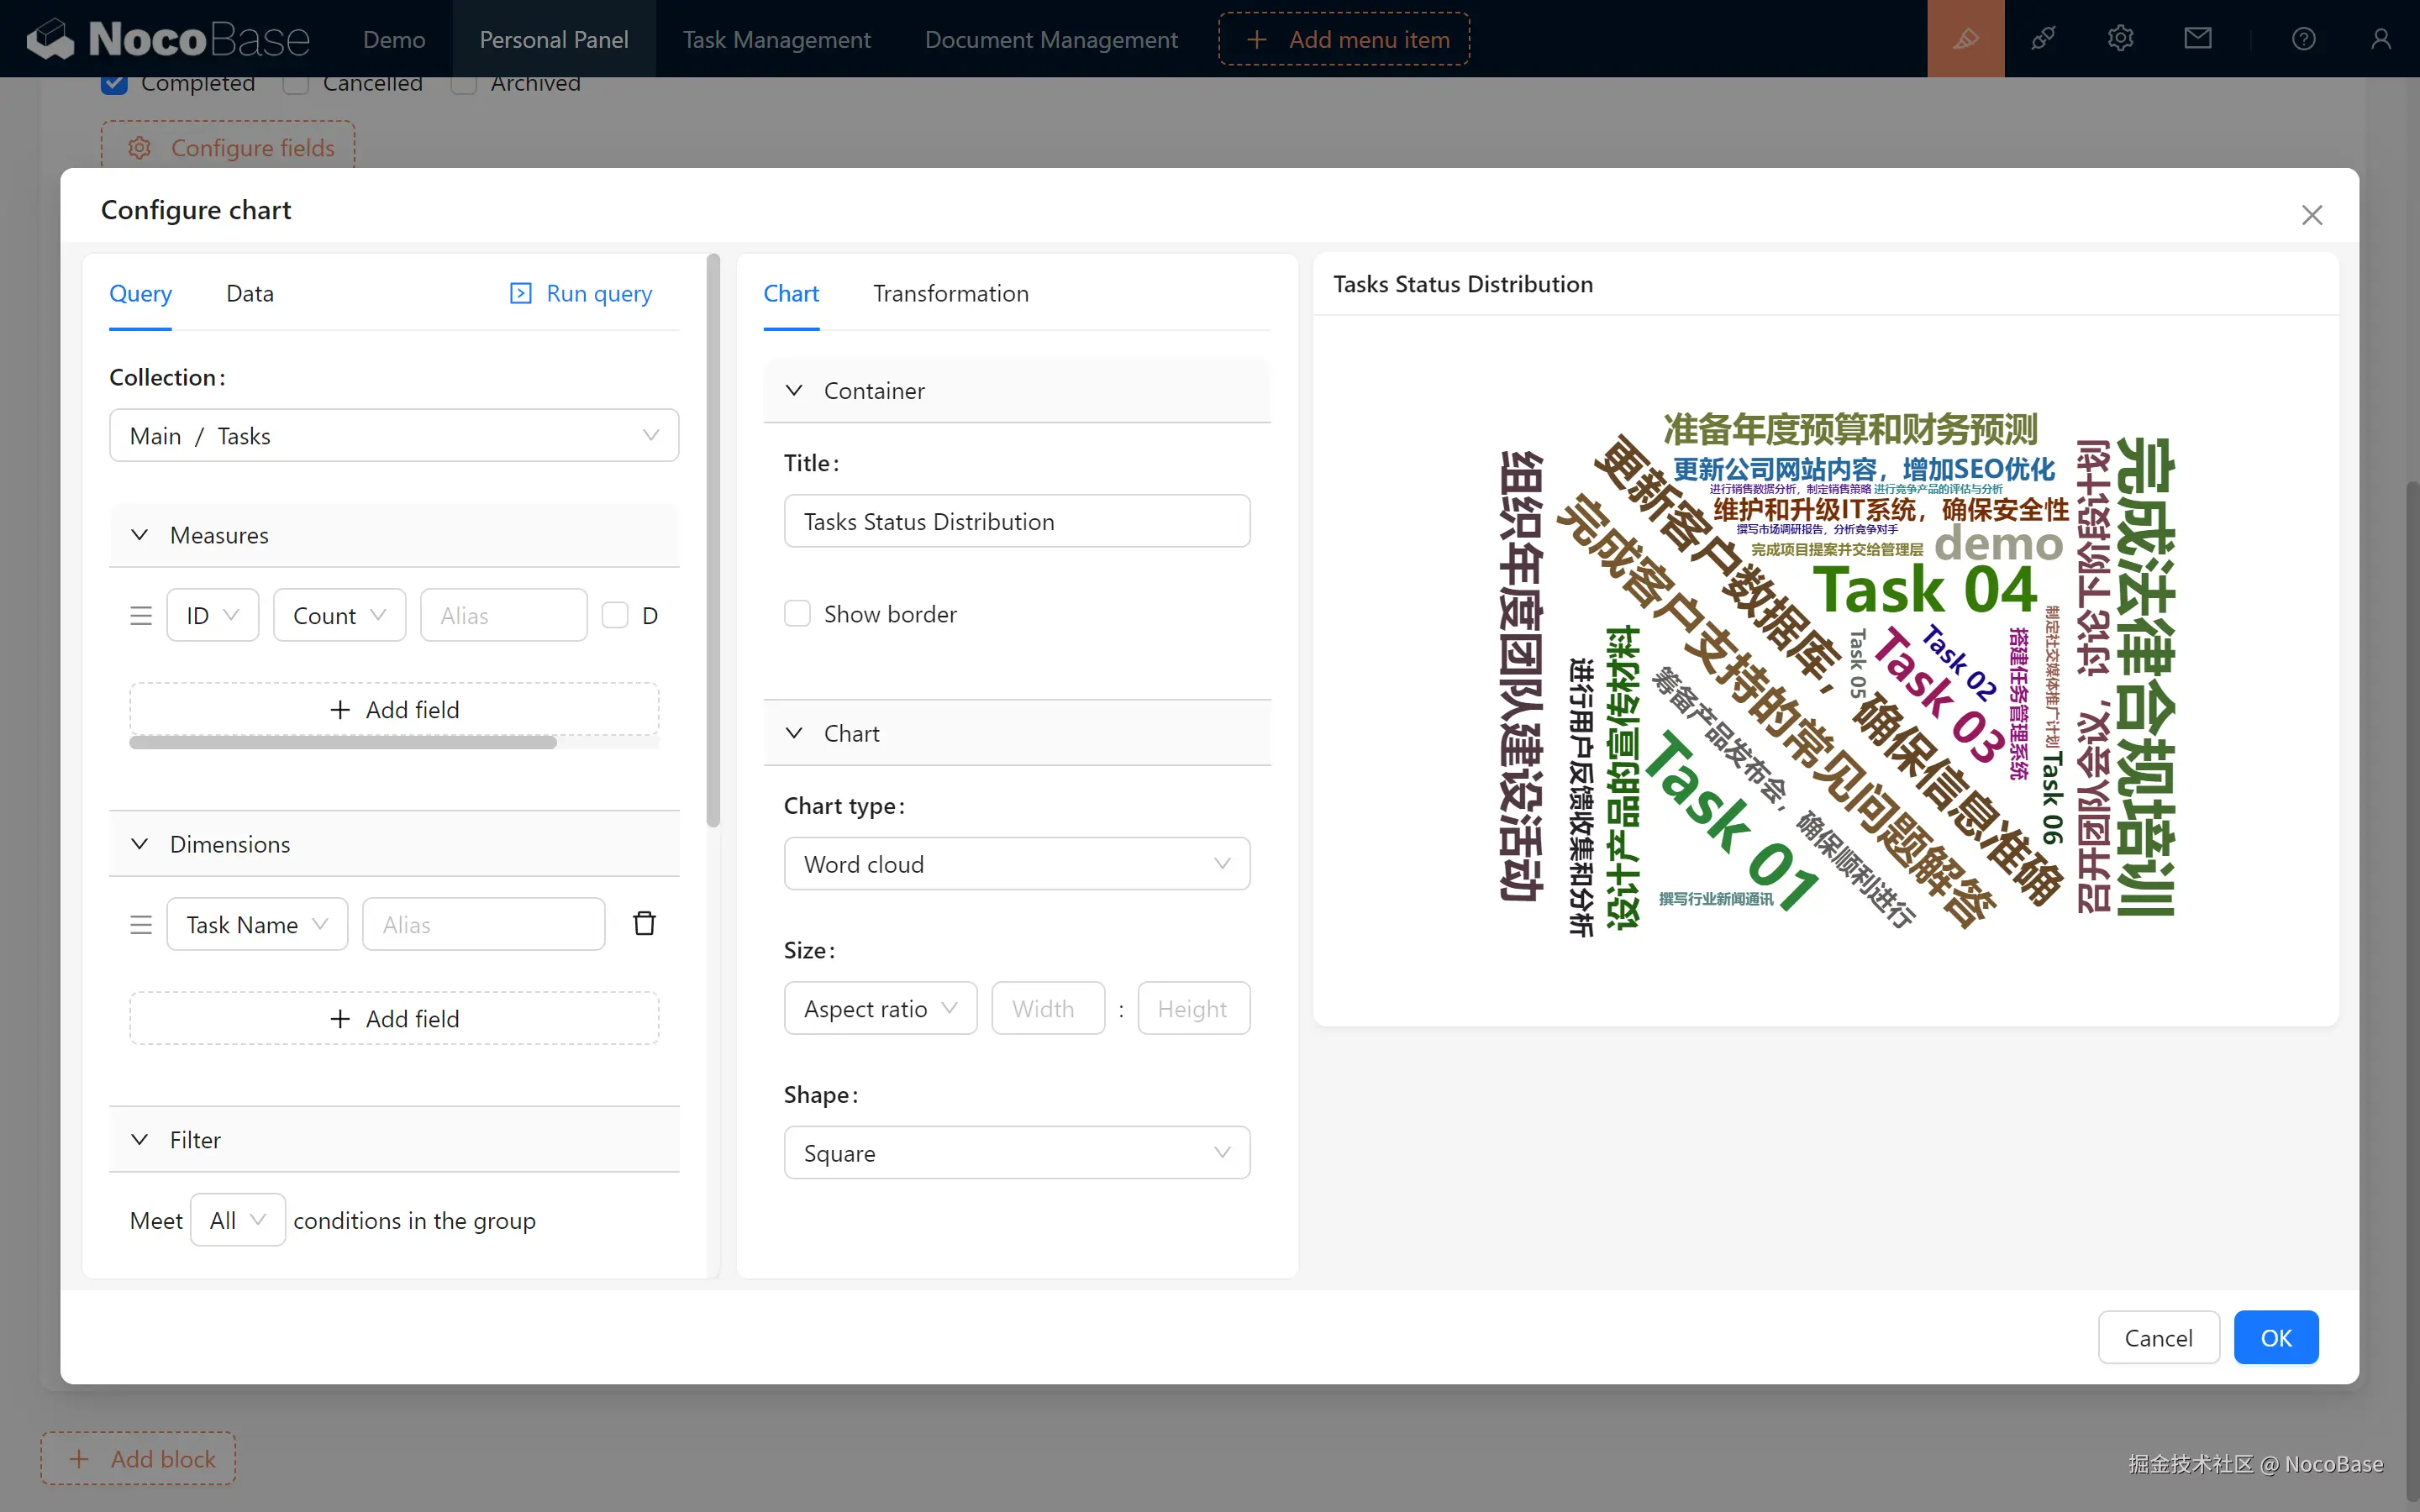
Task: Click the help question mark icon
Action: [x=2303, y=39]
